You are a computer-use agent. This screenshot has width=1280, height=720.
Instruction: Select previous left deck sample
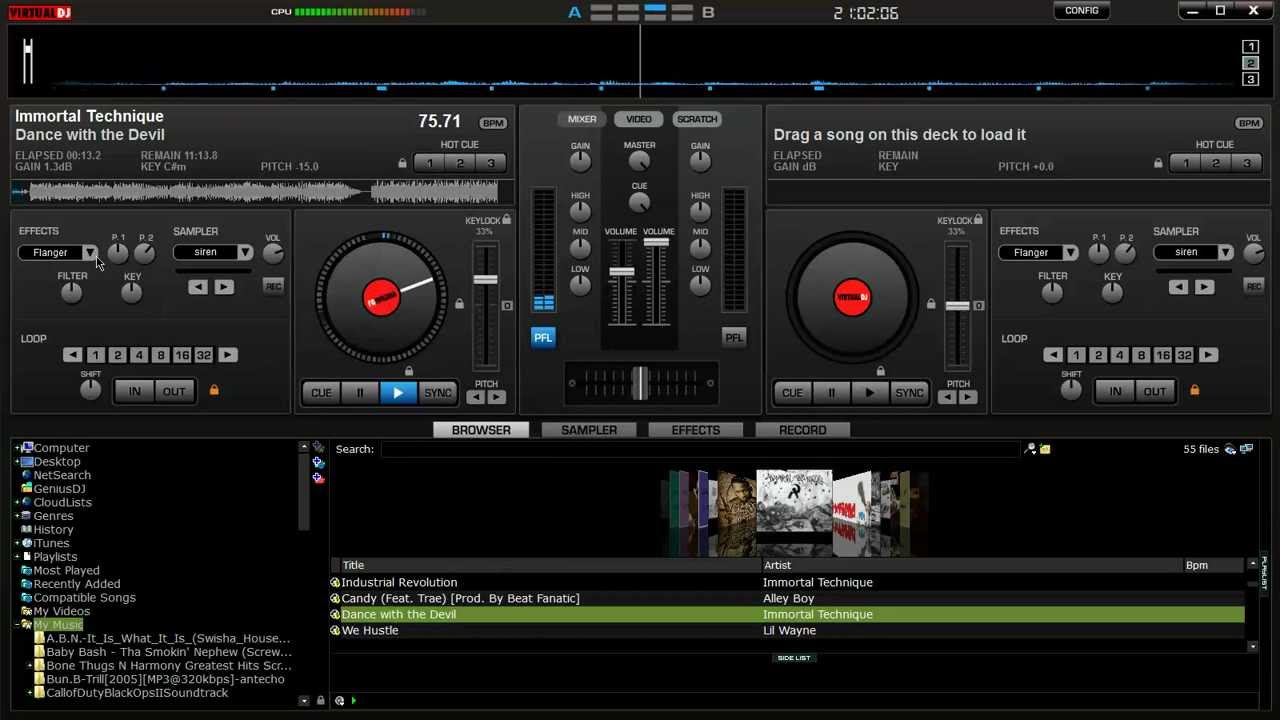coord(198,287)
